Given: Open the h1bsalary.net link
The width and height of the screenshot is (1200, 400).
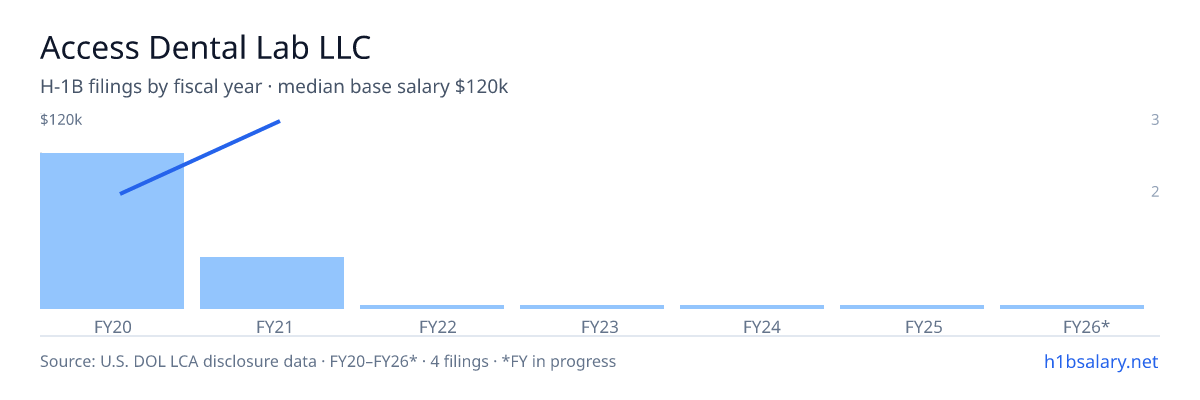Looking at the screenshot, I should click(1100, 361).
